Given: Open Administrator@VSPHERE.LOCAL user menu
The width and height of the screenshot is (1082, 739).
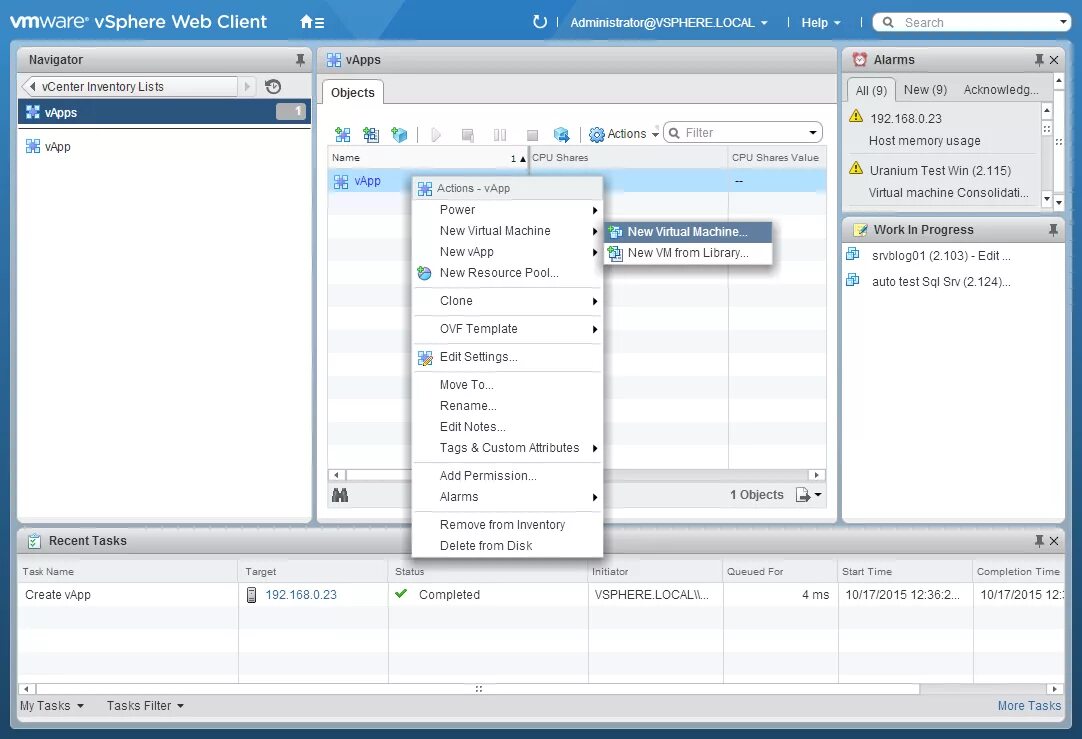Looking at the screenshot, I should 669,23.
